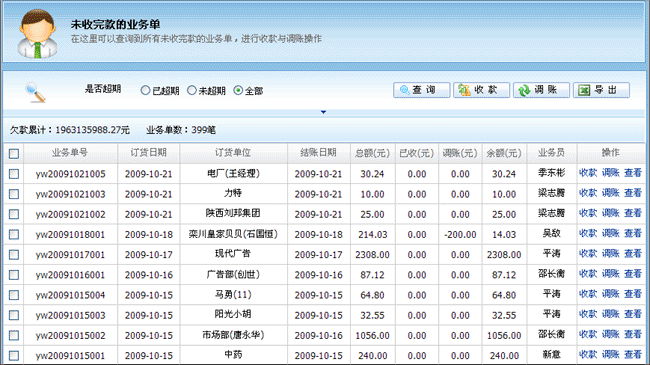Check the row yw20091015003 checkbox
650x365 pixels.
click(x=14, y=315)
